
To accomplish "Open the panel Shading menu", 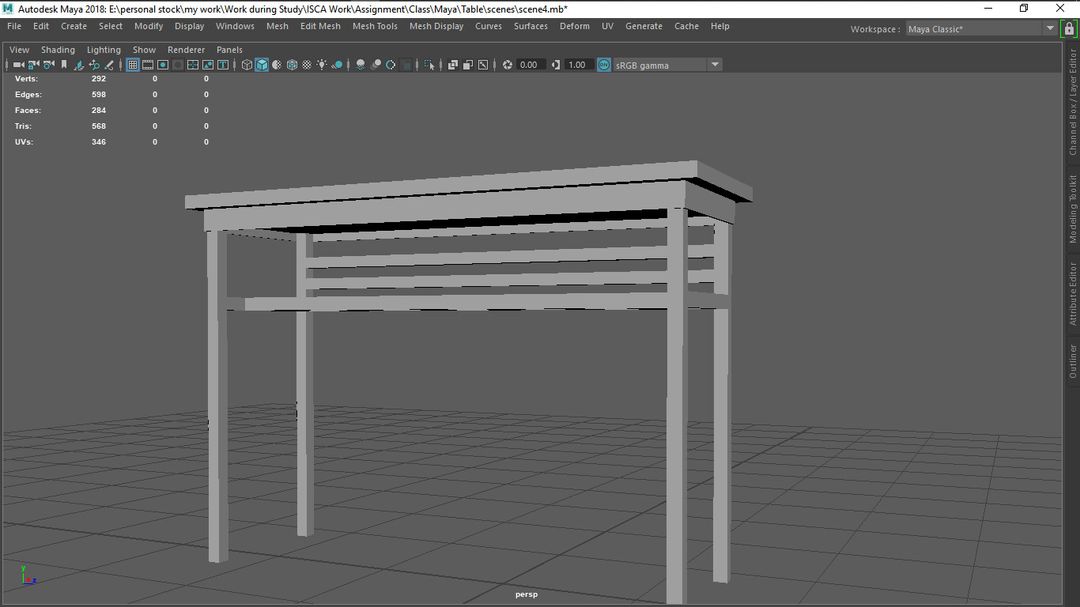I will (x=58, y=50).
